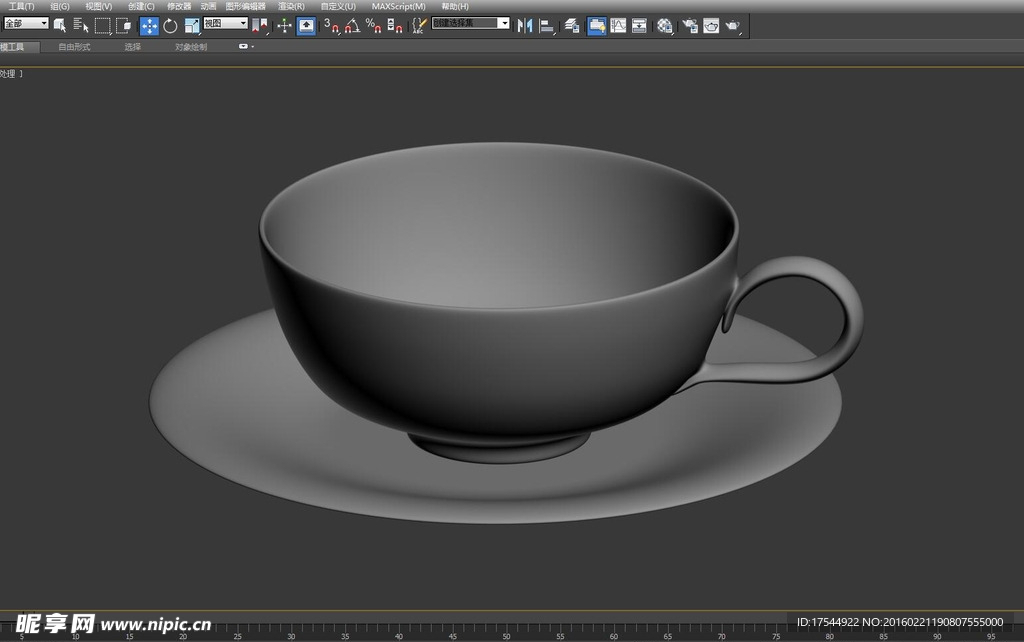Expand the 创建选择集 named selection dropdown

pyautogui.click(x=503, y=23)
